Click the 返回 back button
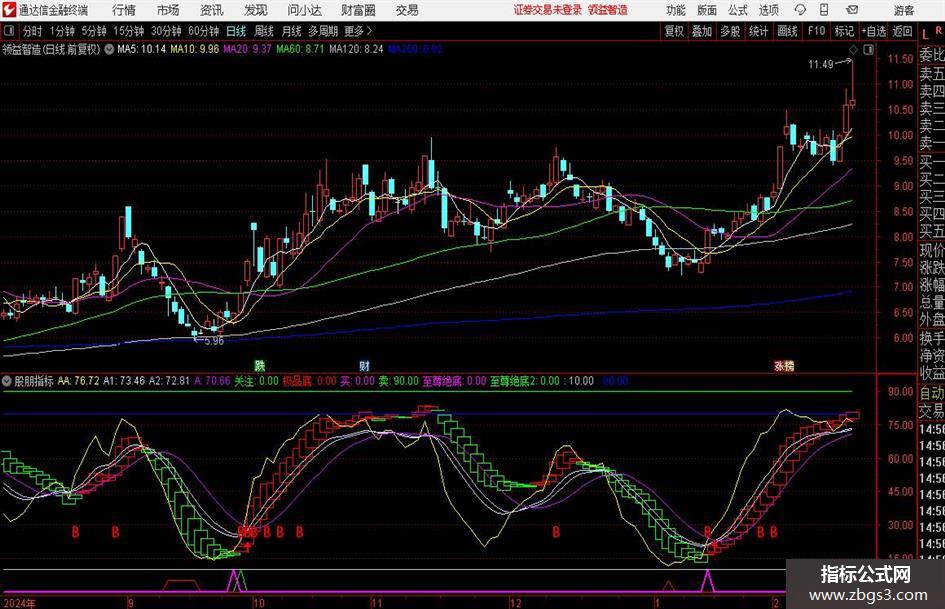Viewport: 945px width, 609px height. point(902,31)
